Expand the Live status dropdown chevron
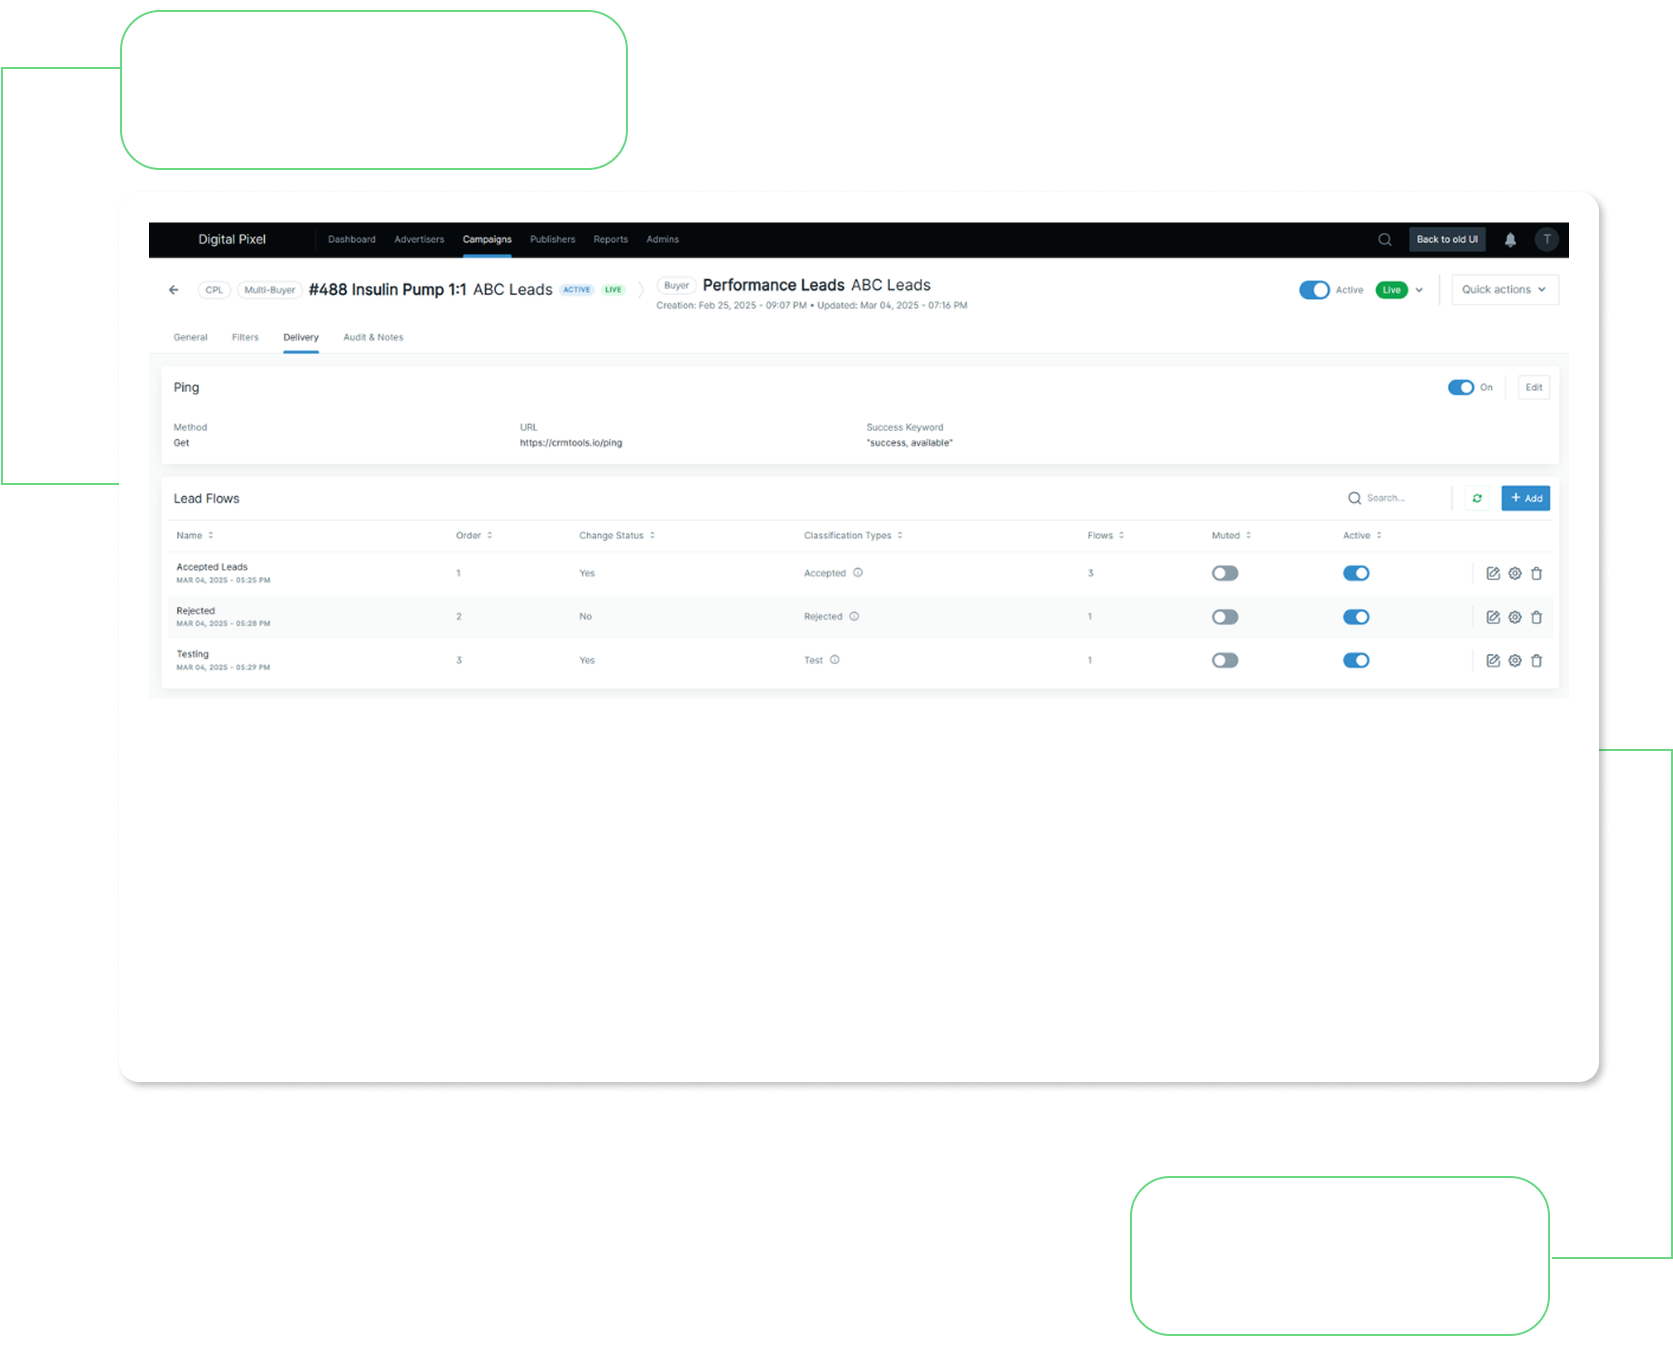 click(1419, 290)
